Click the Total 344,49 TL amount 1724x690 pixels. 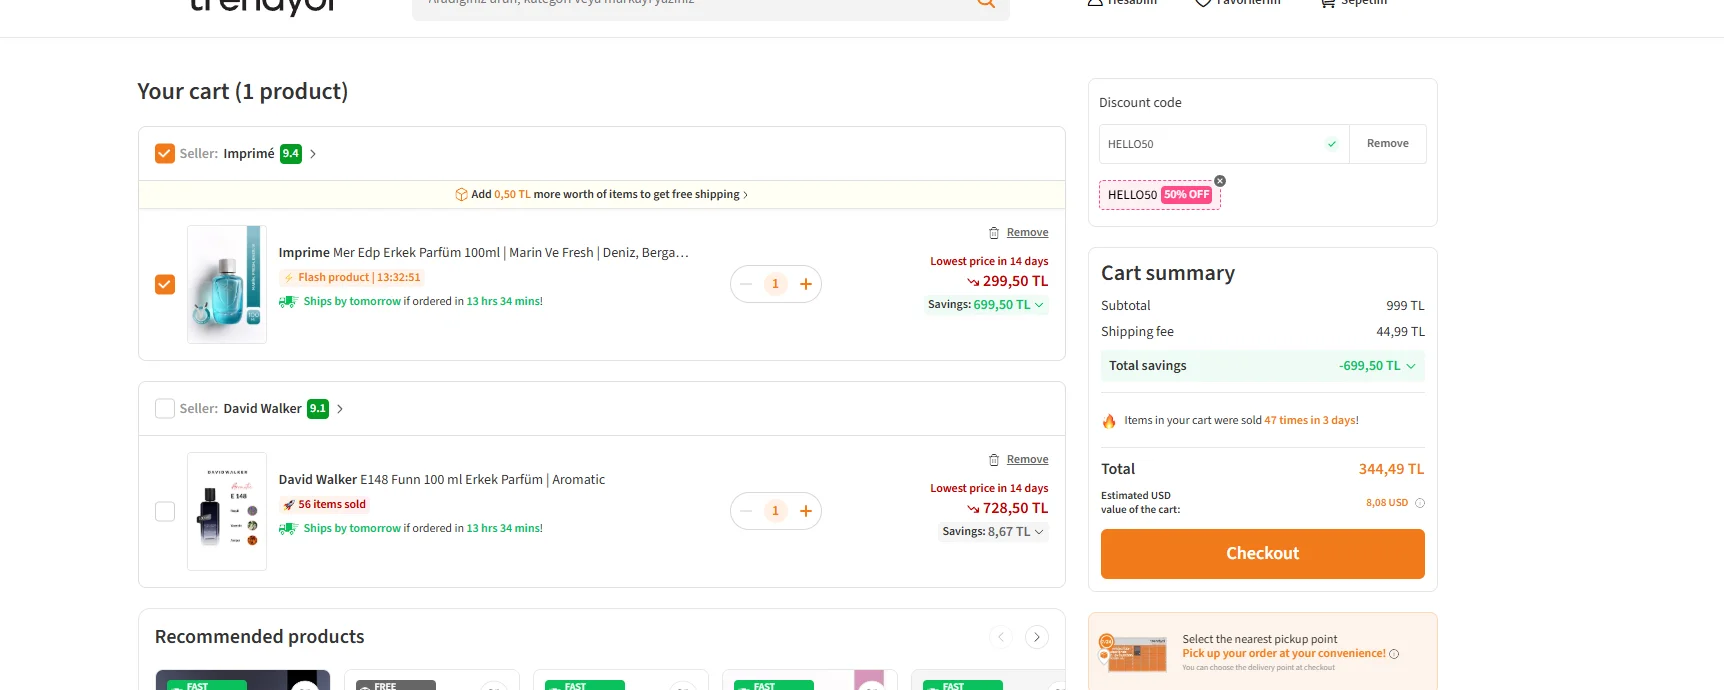click(x=1391, y=469)
